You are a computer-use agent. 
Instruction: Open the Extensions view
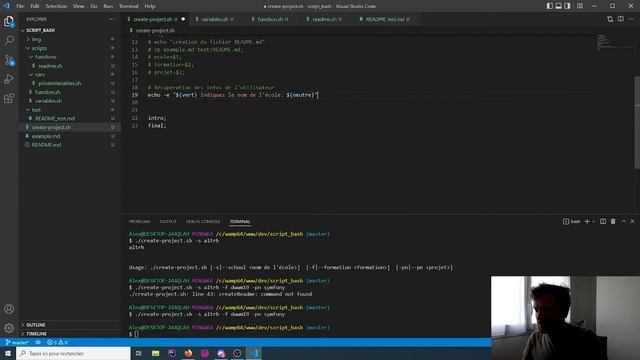point(9,98)
